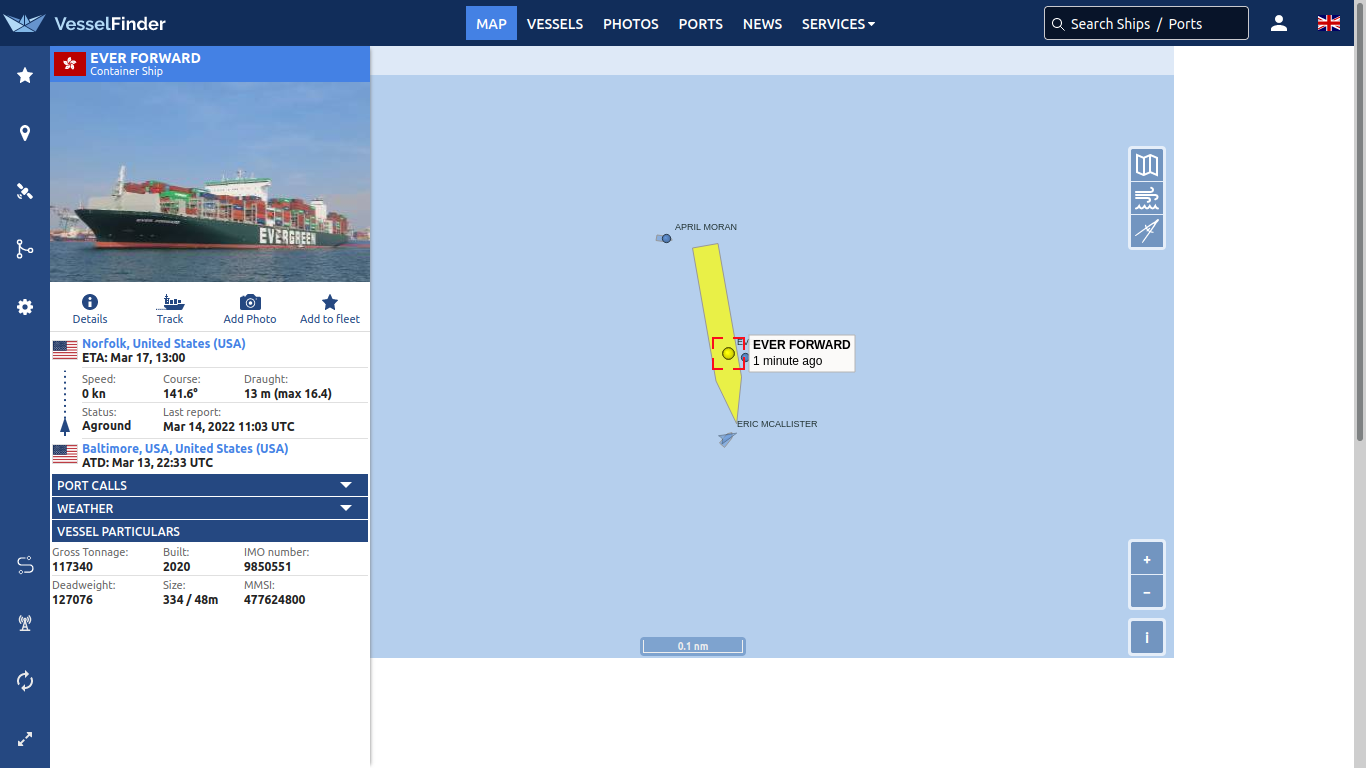Toggle fullscreen with the expand arrows icon
Viewport: 1366px width, 768px height.
(x=25, y=739)
